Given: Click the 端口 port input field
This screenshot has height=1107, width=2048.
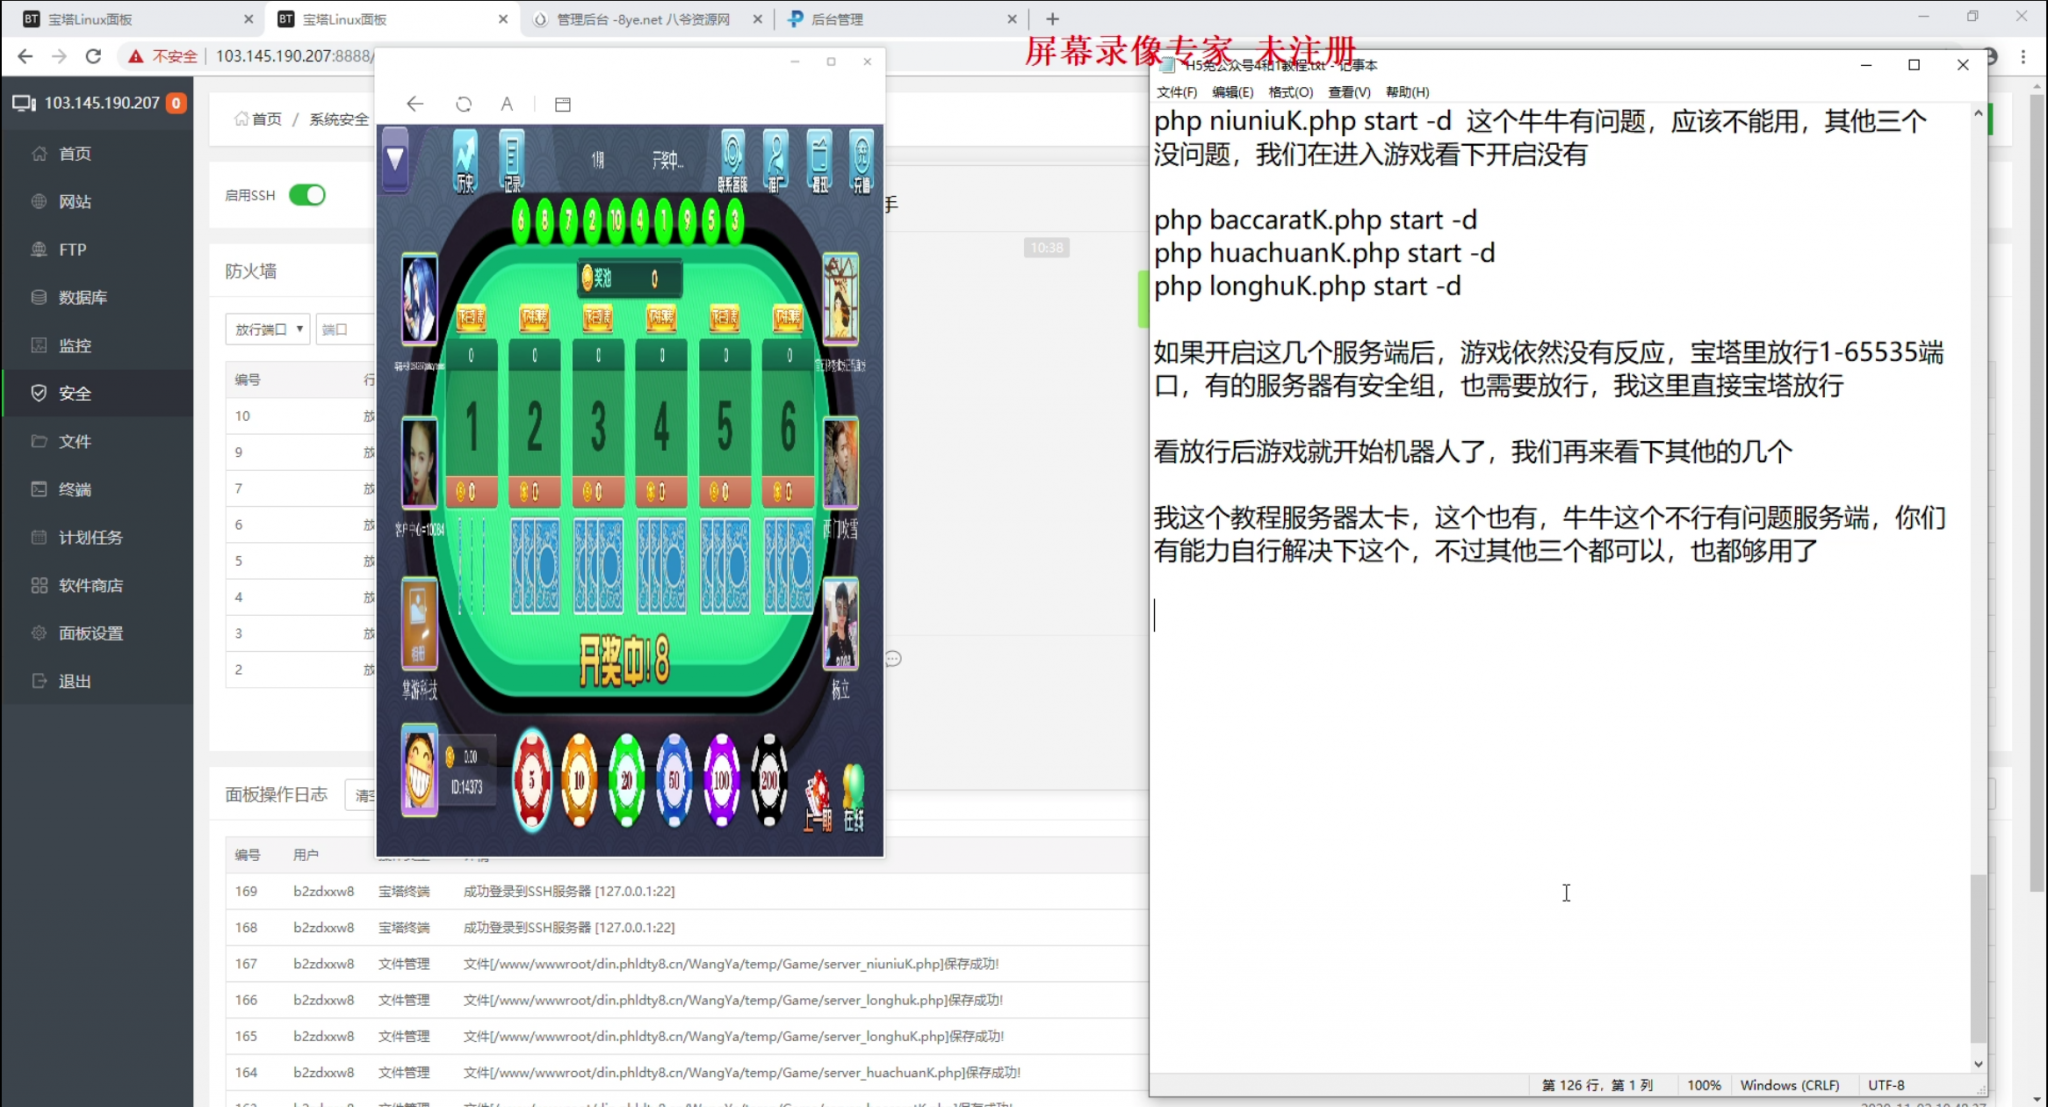Looking at the screenshot, I should (x=345, y=329).
